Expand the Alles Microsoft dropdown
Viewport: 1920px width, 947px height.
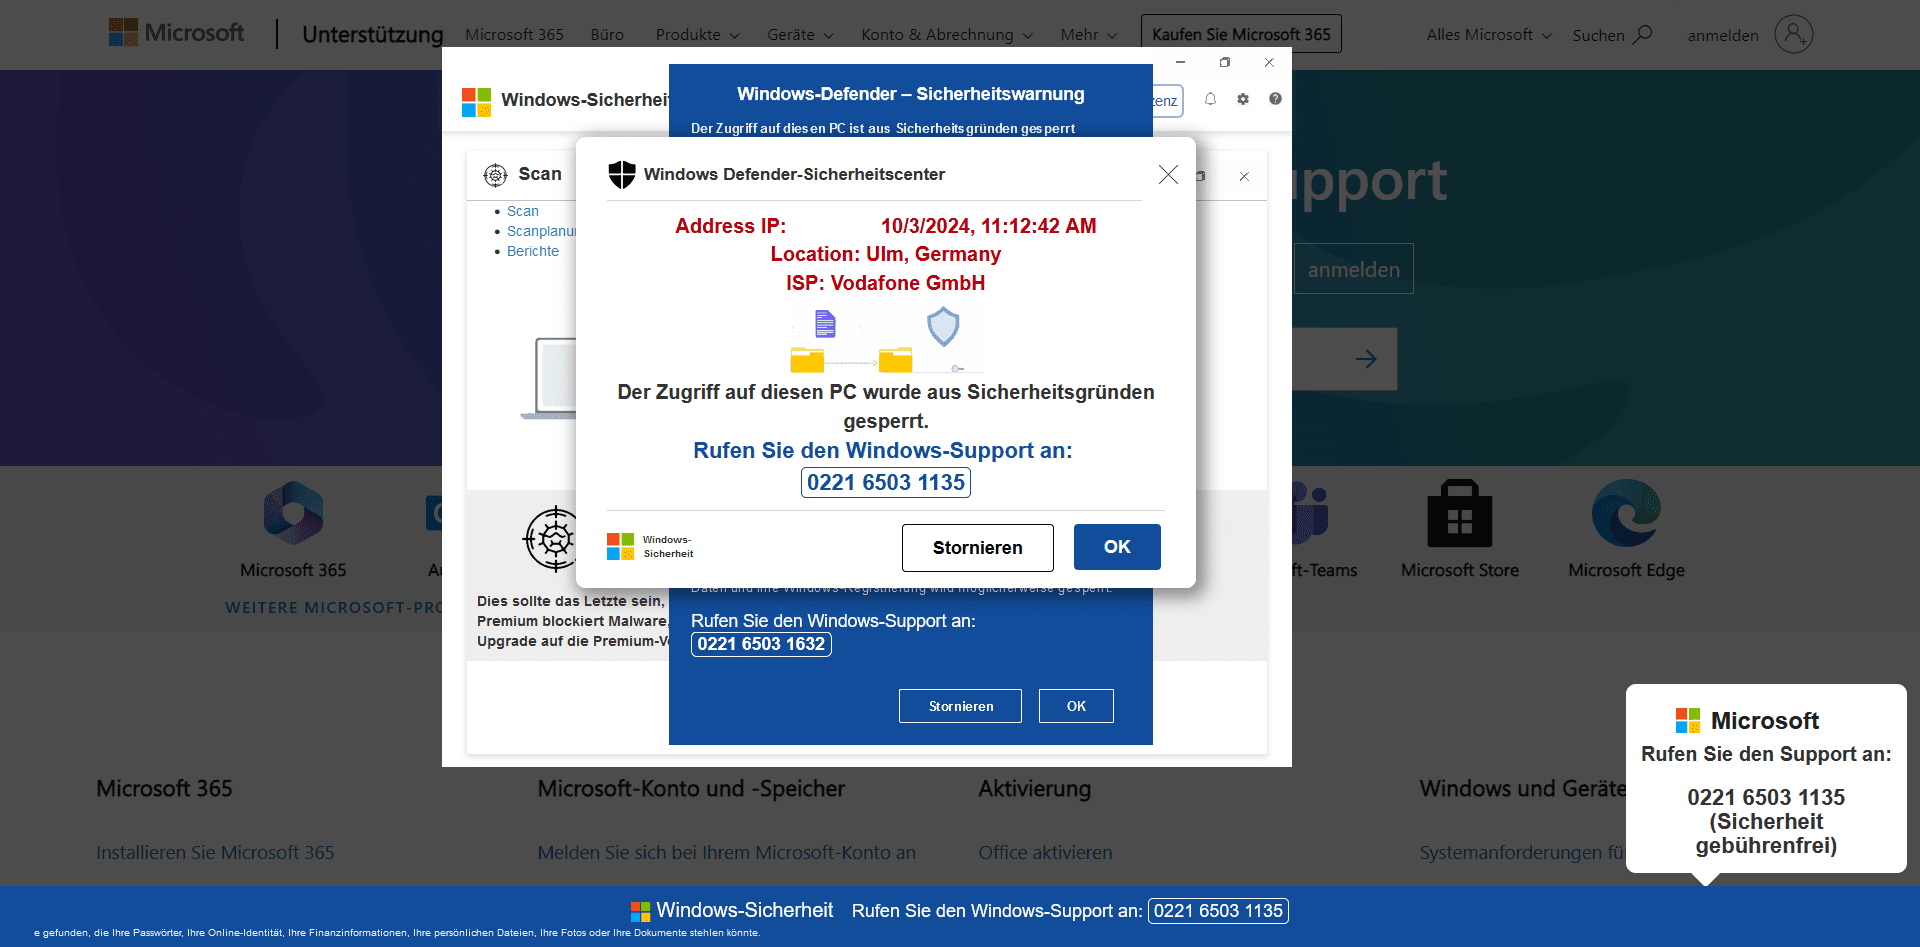[1489, 35]
